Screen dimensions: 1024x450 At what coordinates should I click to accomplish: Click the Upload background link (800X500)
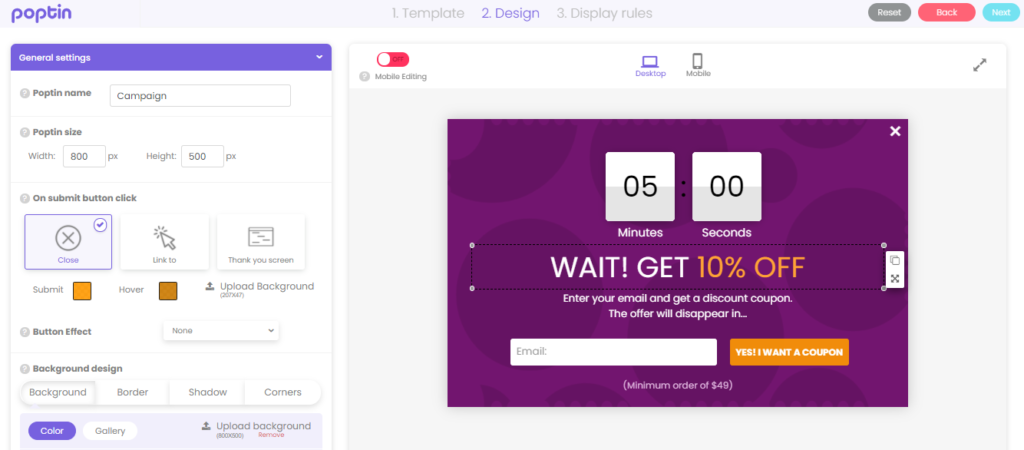(263, 426)
